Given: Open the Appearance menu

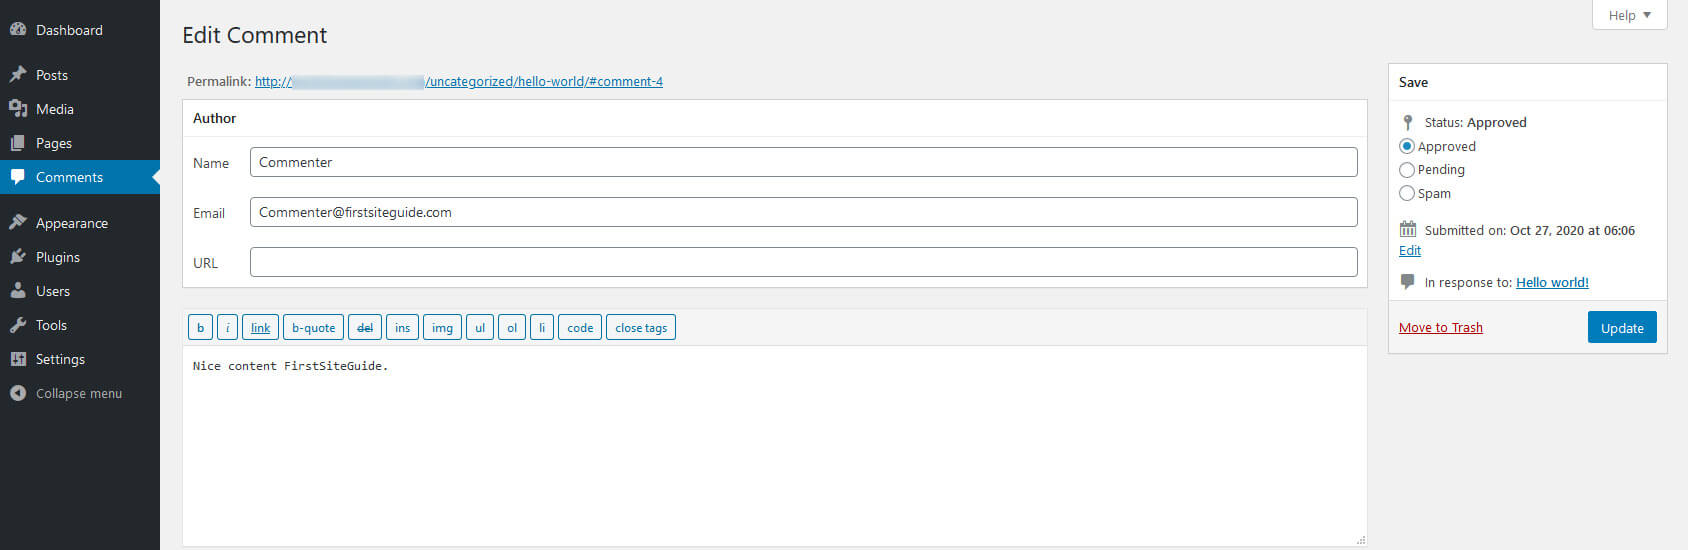Looking at the screenshot, I should [x=80, y=223].
